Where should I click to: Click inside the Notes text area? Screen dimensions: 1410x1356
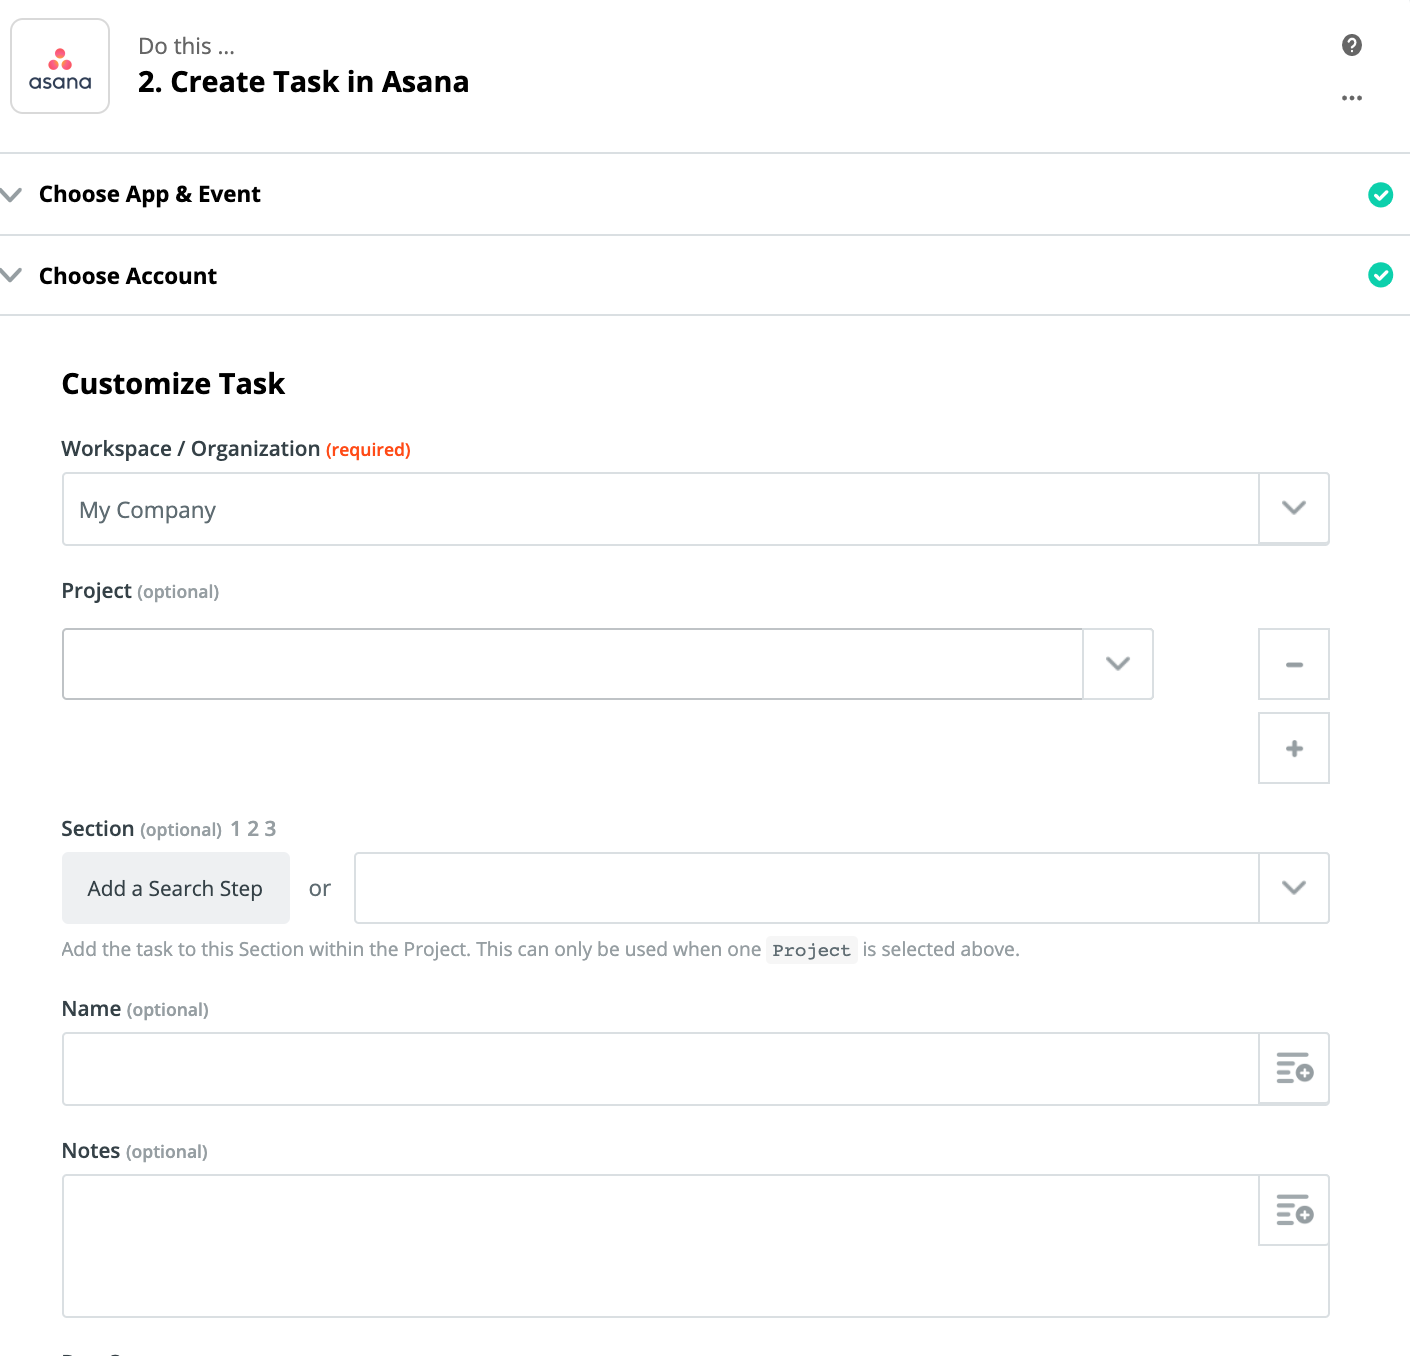[660, 1246]
